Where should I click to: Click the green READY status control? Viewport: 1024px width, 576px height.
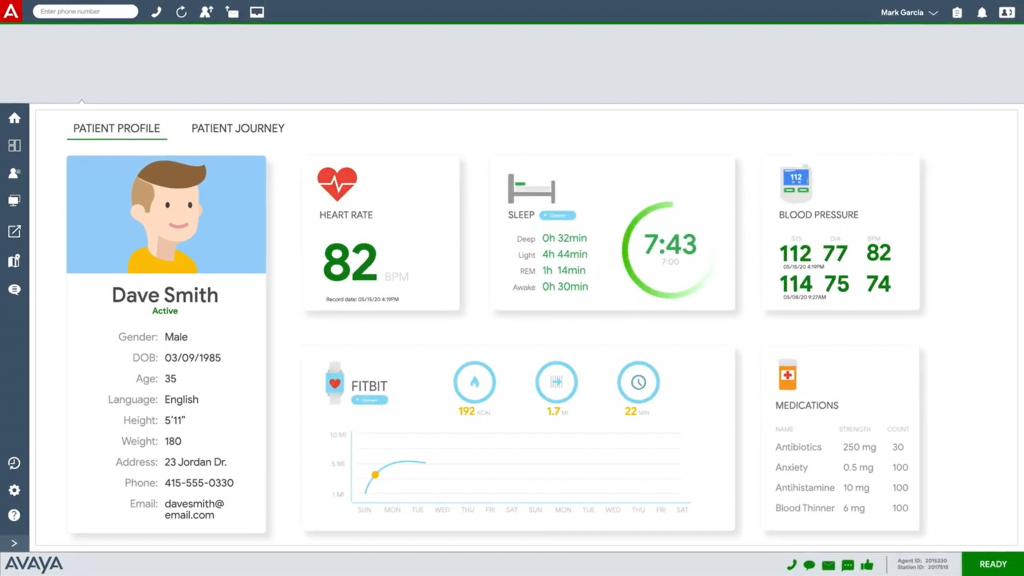point(992,563)
